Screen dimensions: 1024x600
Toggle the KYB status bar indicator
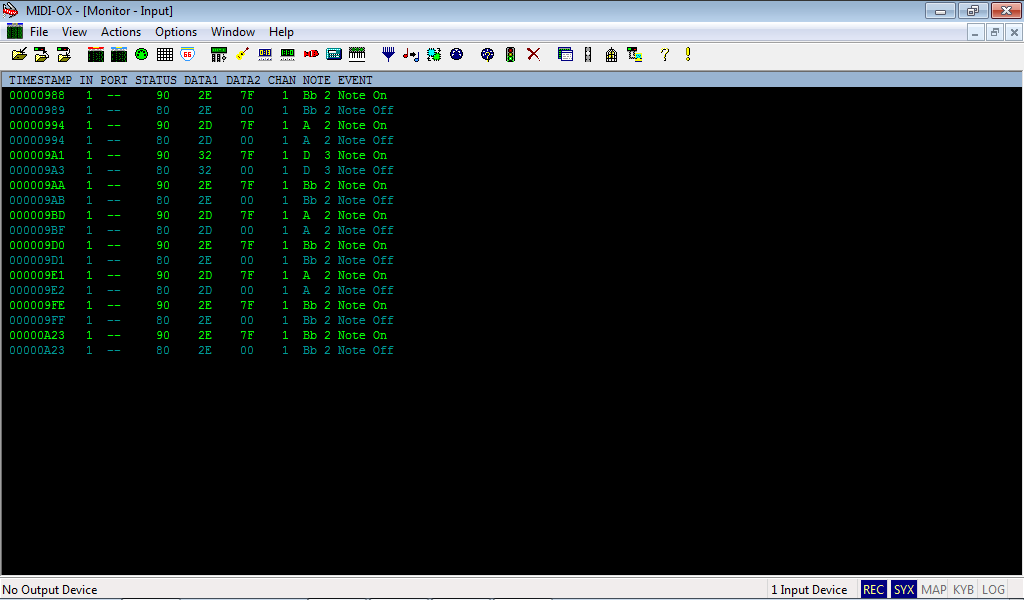(x=963, y=590)
